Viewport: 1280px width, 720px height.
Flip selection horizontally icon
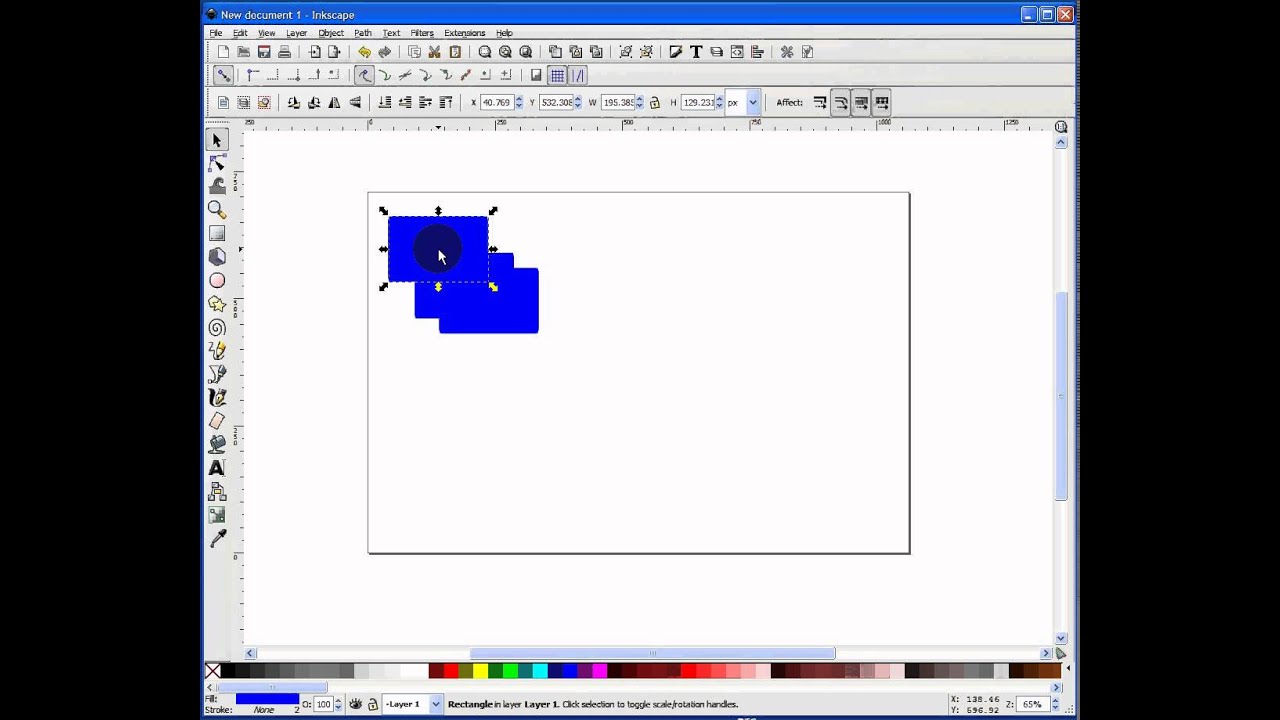point(334,102)
